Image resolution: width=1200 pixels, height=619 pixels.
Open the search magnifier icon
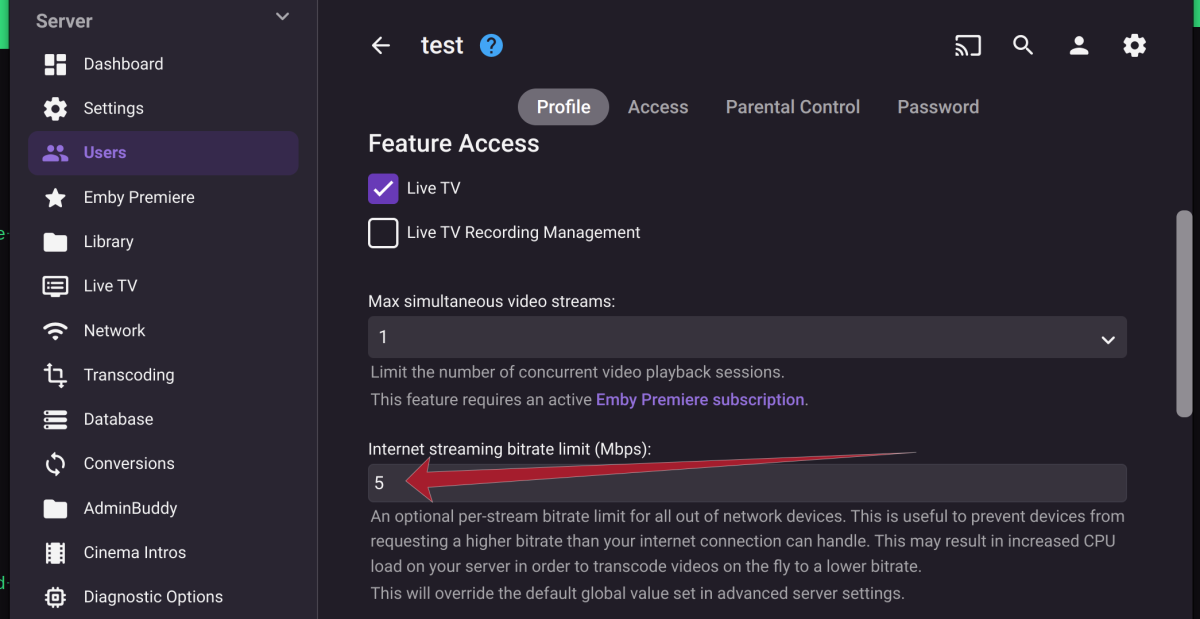(x=1023, y=46)
